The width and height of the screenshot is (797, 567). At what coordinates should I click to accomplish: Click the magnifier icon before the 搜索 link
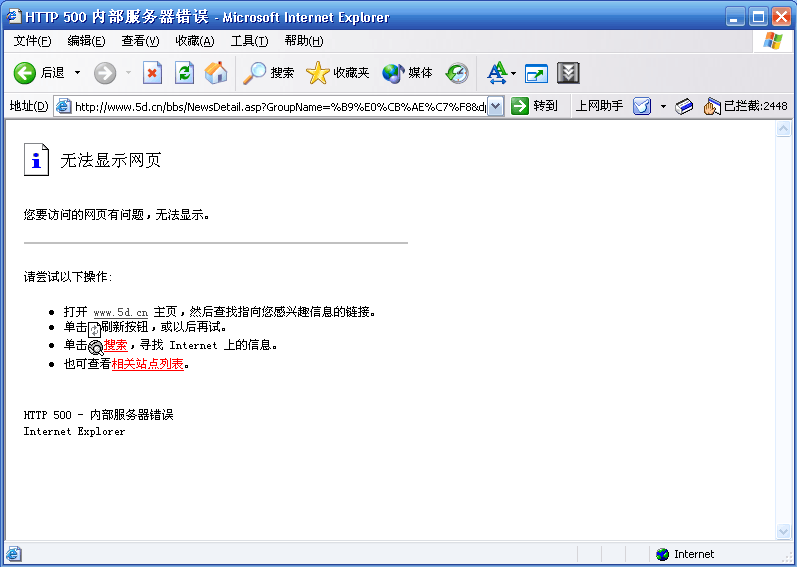96,347
